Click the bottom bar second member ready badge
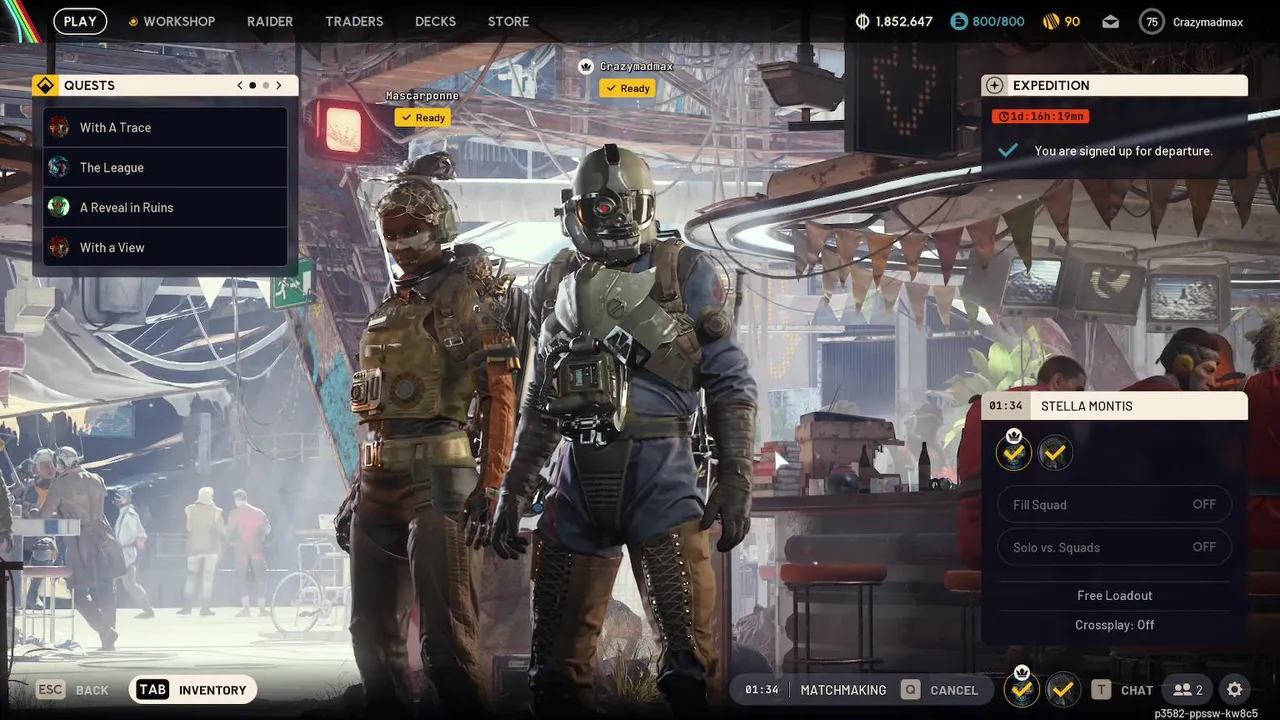The height and width of the screenshot is (720, 1280). click(1062, 689)
